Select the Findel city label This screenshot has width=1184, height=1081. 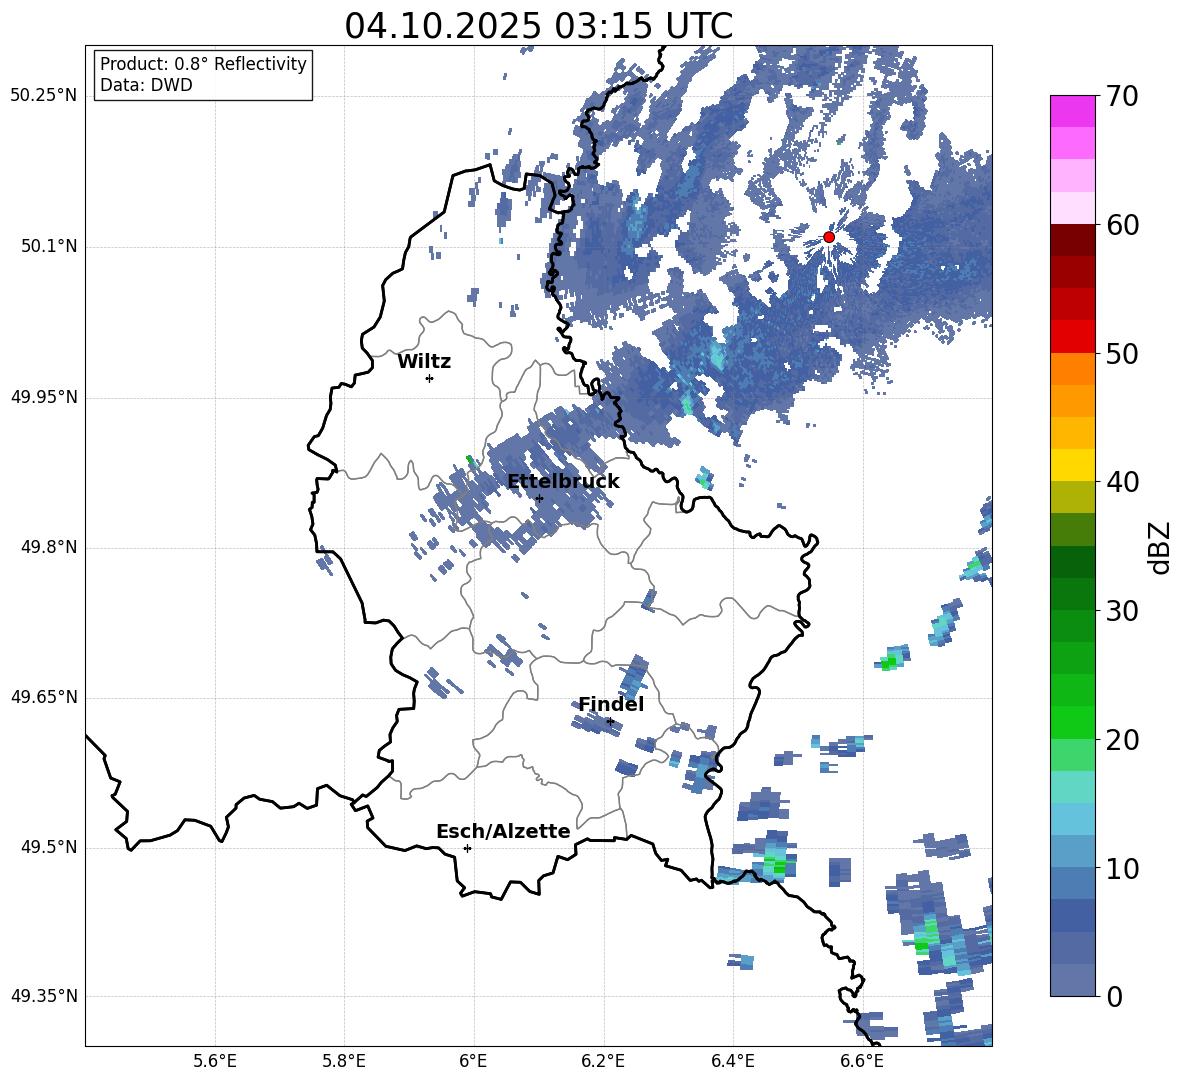[x=611, y=704]
